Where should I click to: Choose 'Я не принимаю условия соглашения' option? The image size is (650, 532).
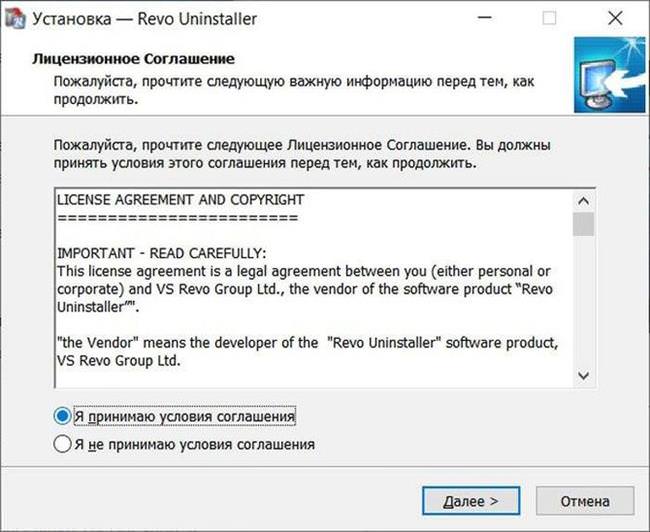tap(62, 444)
